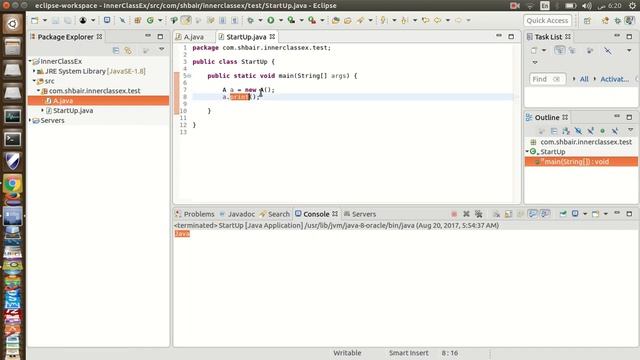
Task: Toggle Categorized view in Task List
Action: 559,50
